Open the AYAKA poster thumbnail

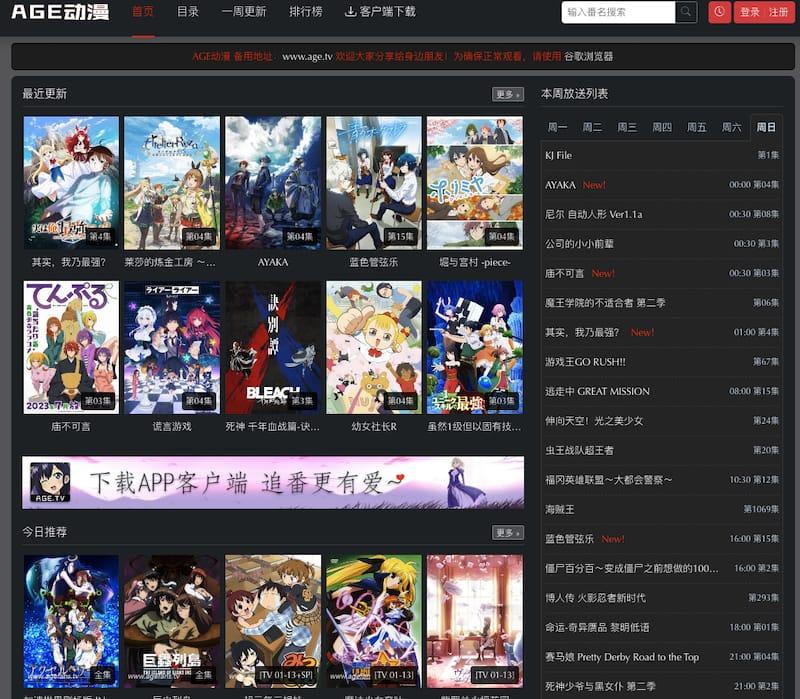pyautogui.click(x=273, y=183)
